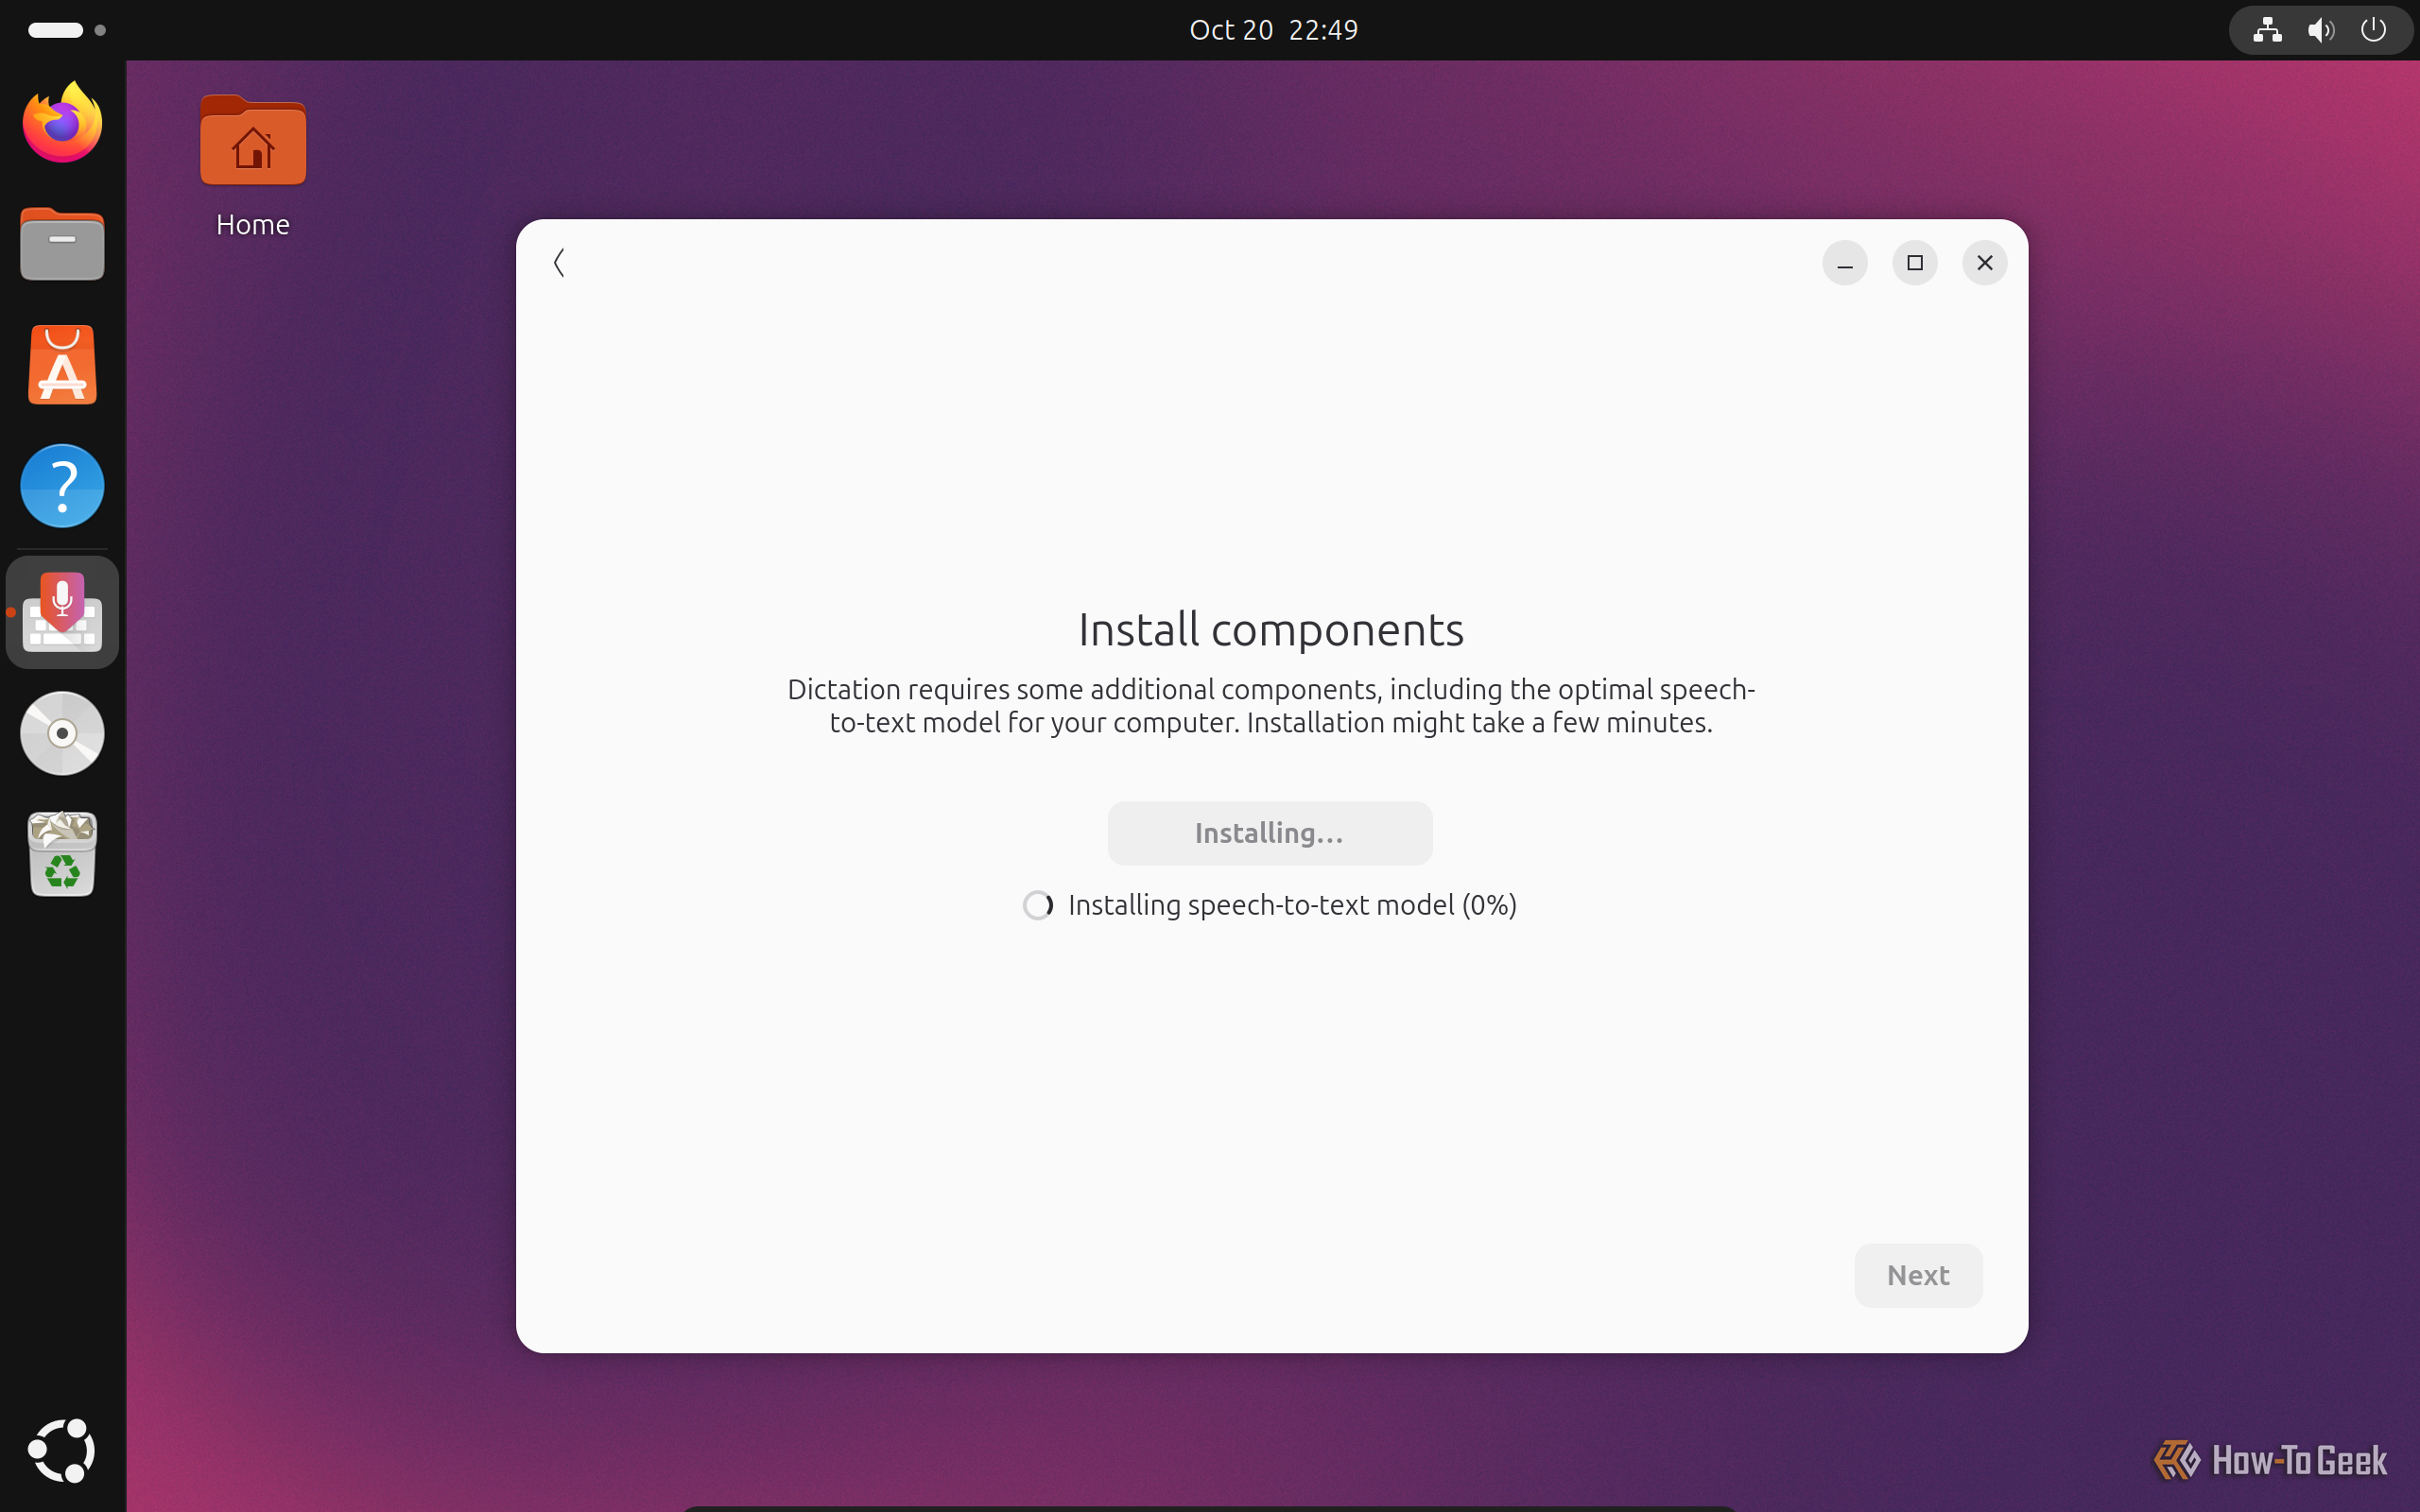Close the dictation setup window
Image resolution: width=2420 pixels, height=1512 pixels.
point(1985,263)
